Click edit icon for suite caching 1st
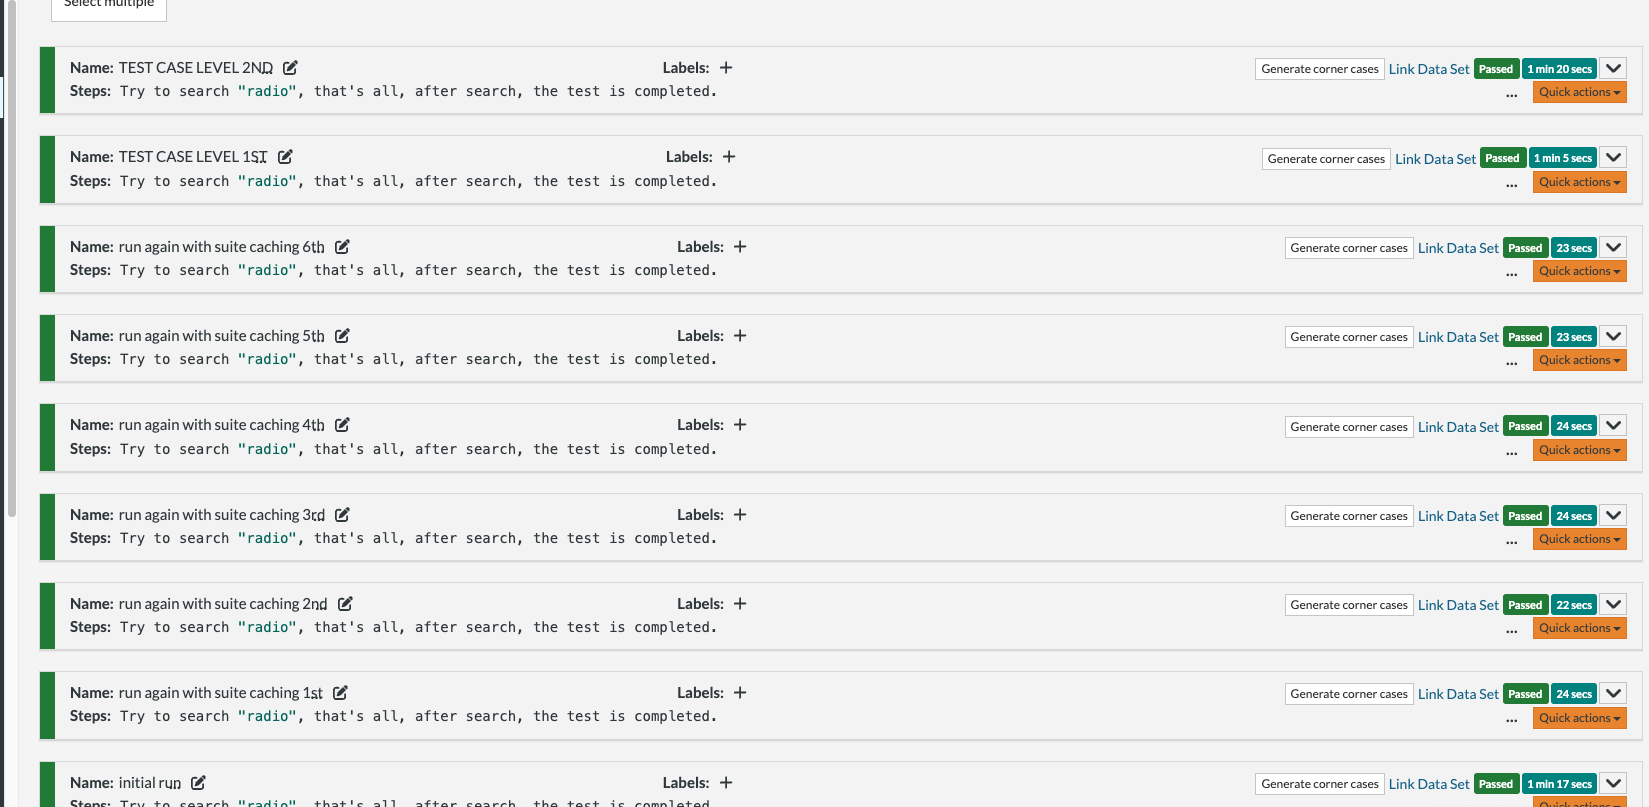This screenshot has width=1649, height=807. pos(340,693)
